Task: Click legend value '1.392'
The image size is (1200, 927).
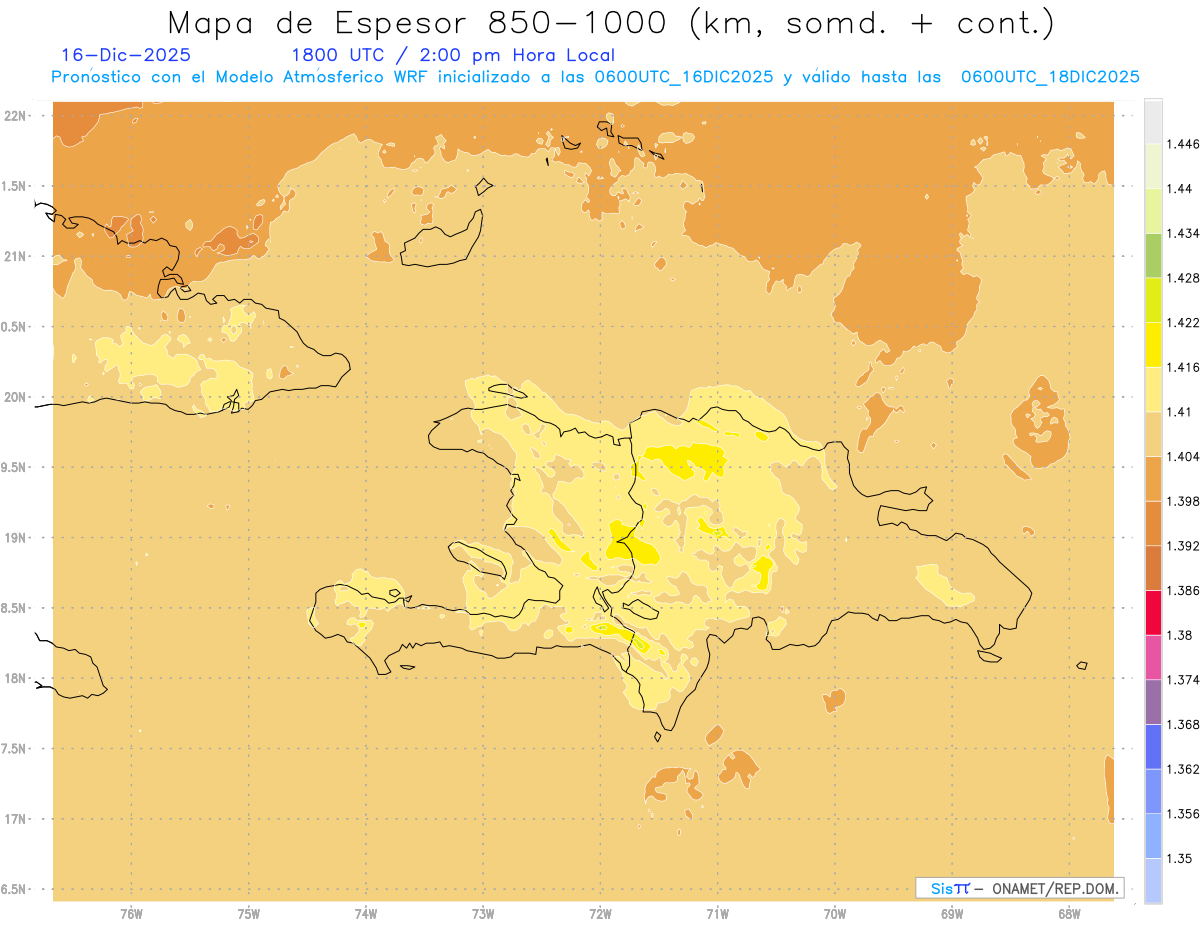Action: click(1183, 546)
